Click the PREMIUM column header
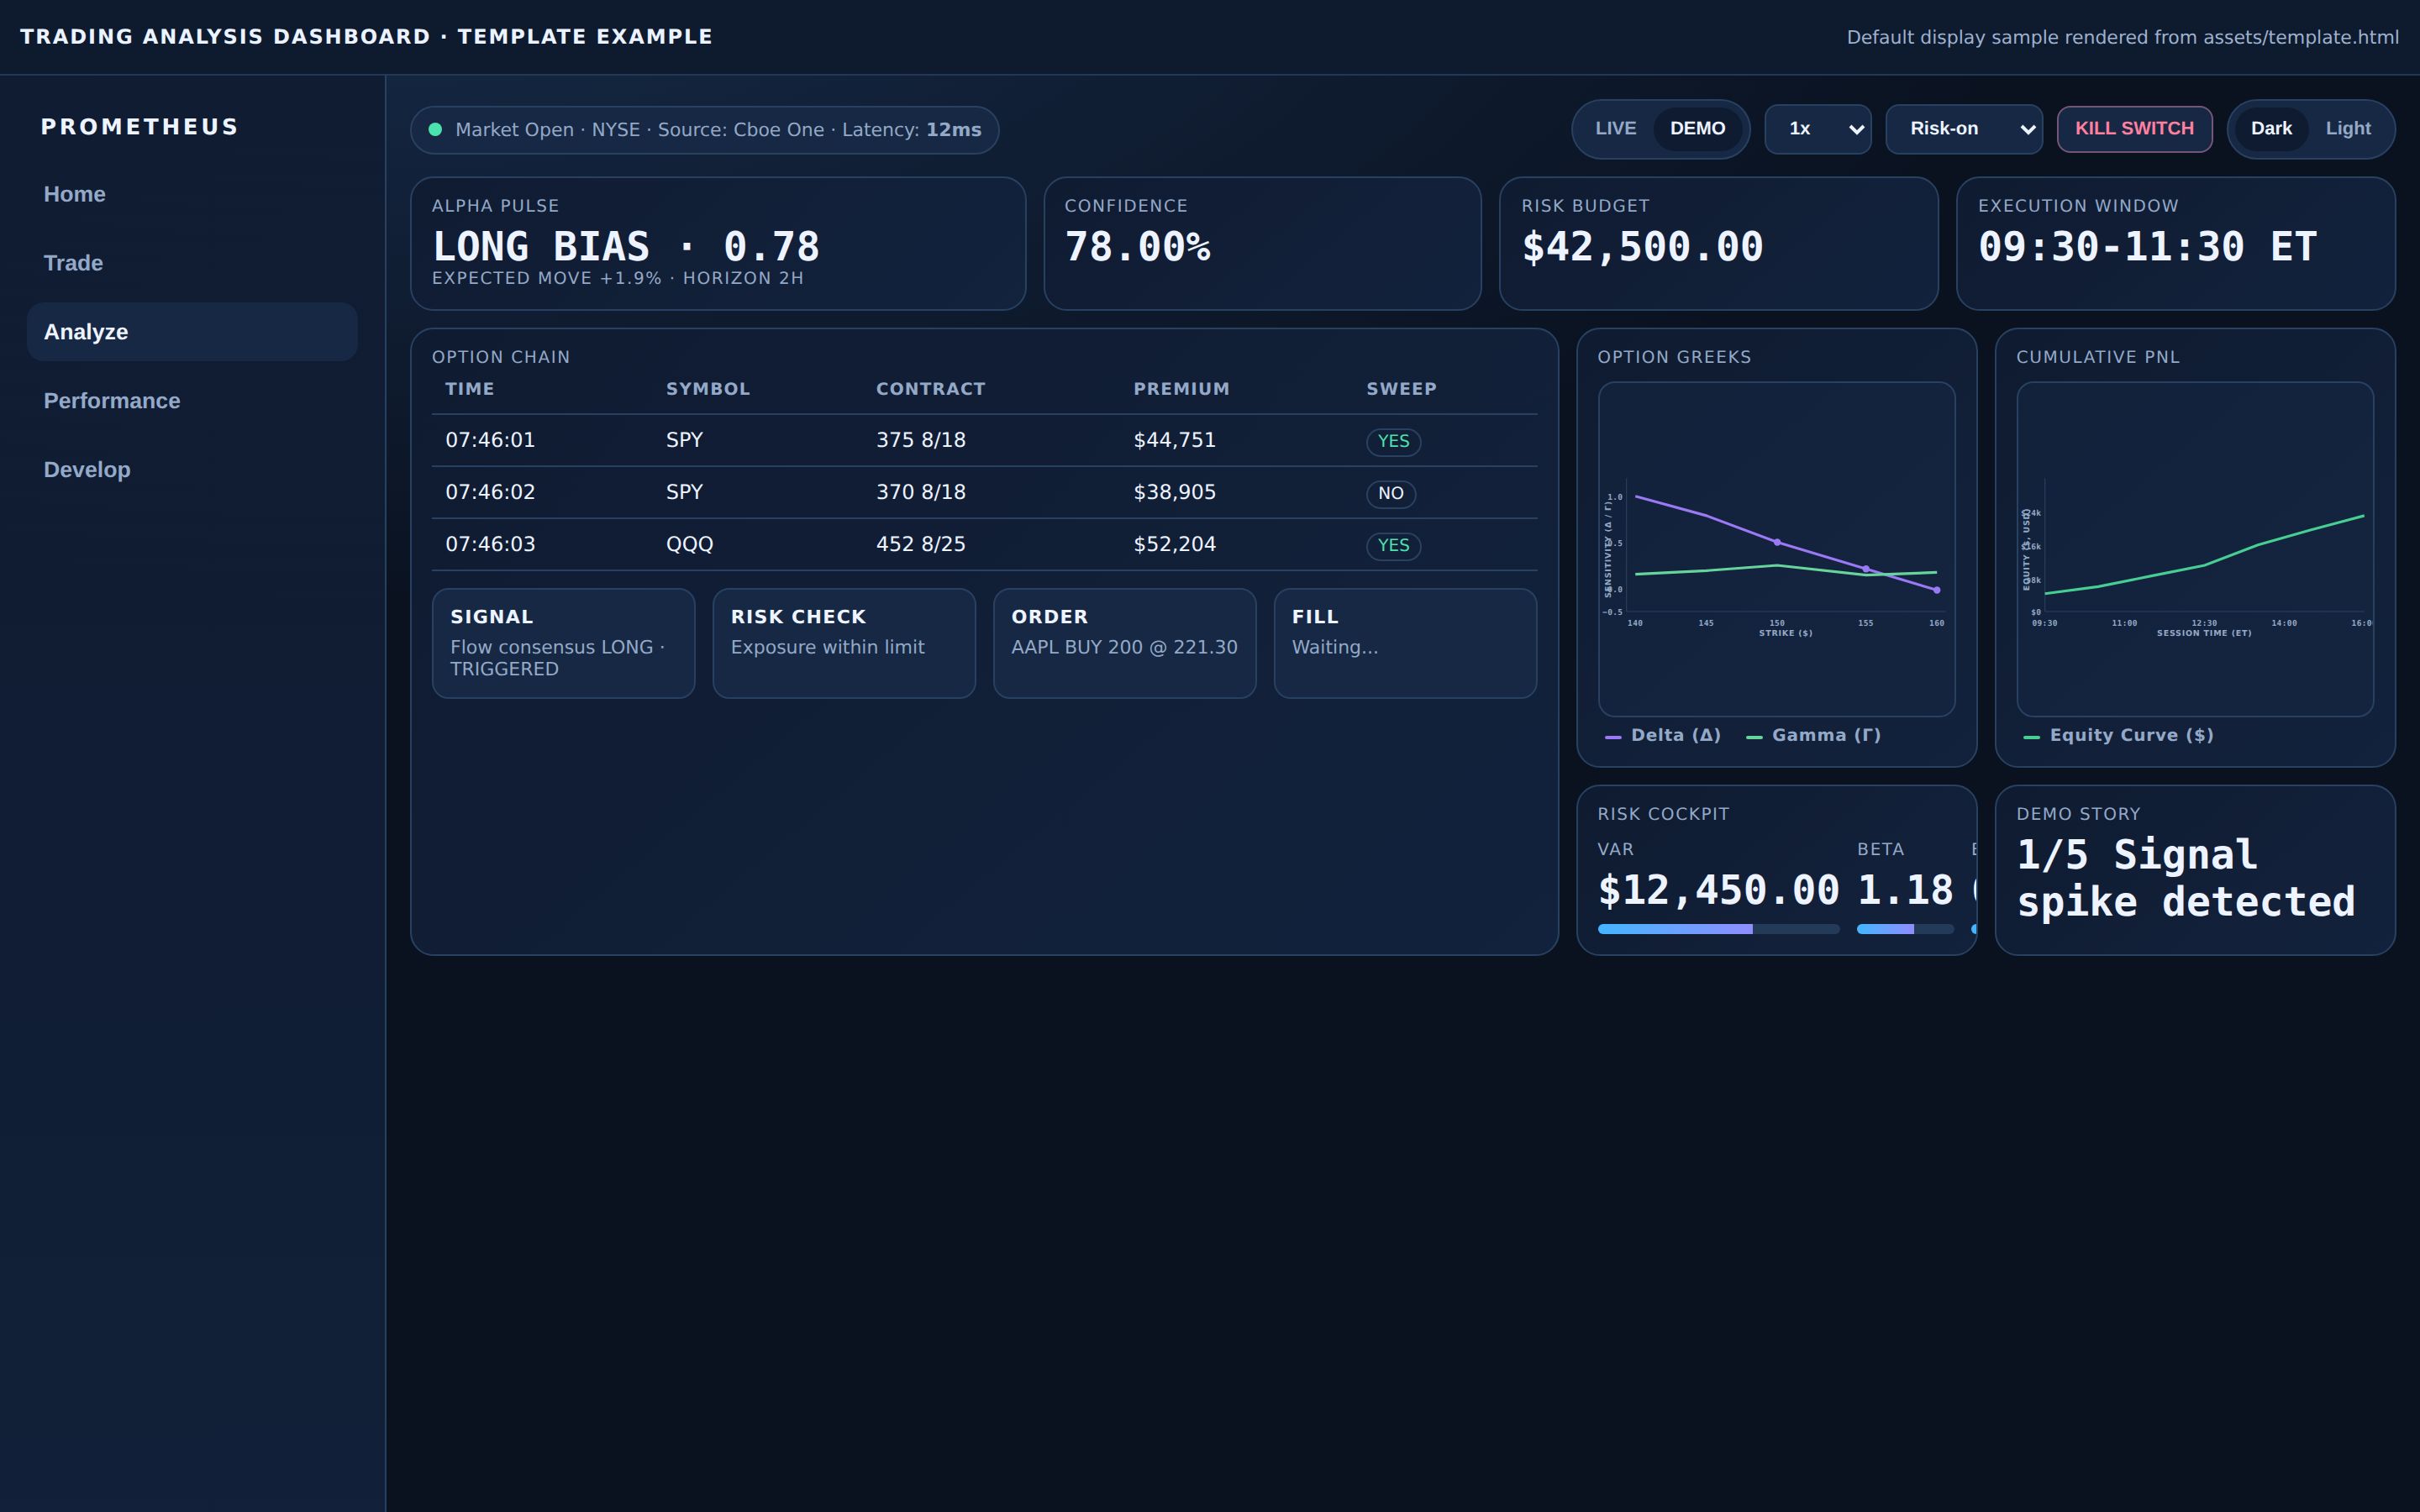Screen dimensions: 2420x1512 1182,389
